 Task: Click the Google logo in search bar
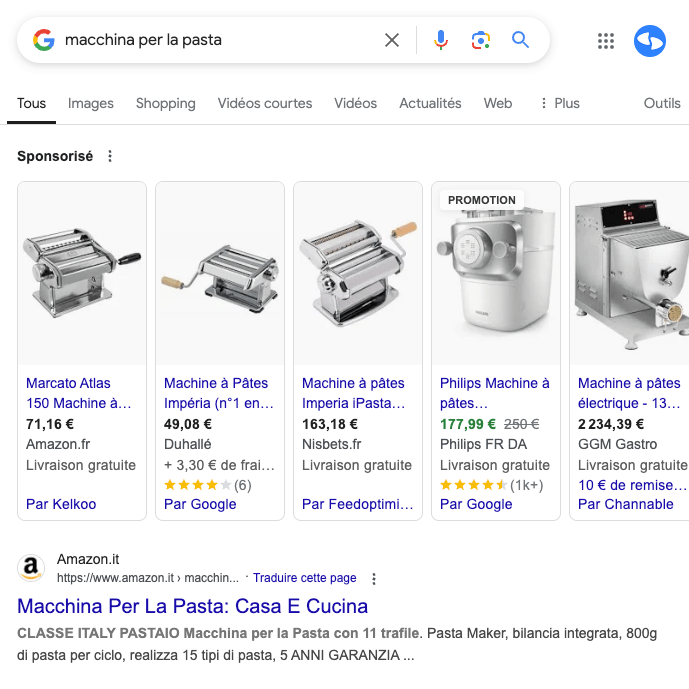[44, 40]
